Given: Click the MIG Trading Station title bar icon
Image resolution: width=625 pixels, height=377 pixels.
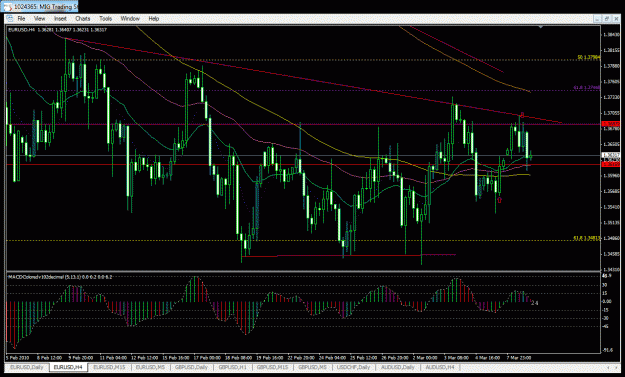Looking at the screenshot, I should (x=8, y=7).
